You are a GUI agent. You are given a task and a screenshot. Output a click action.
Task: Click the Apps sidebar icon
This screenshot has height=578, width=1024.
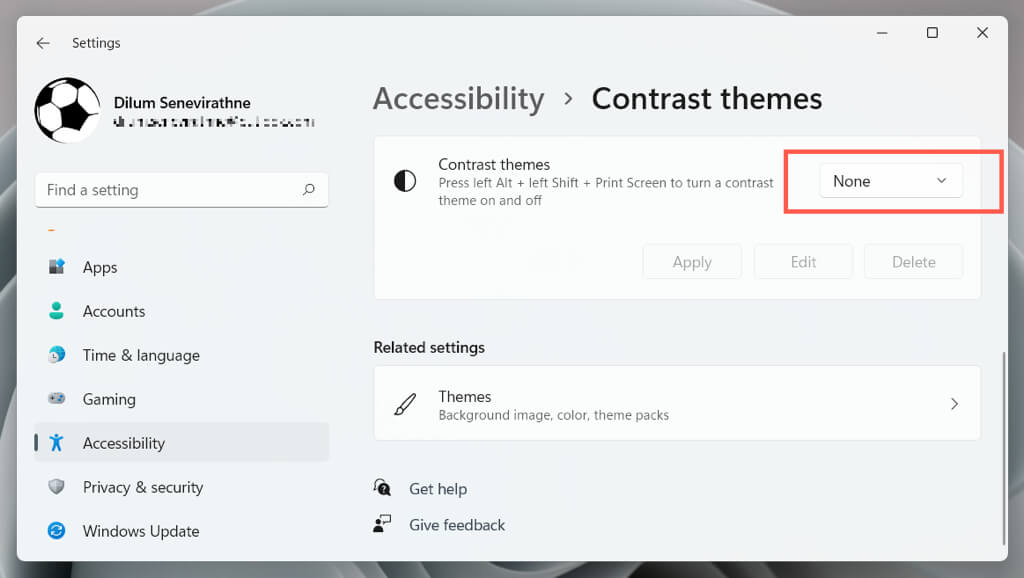tap(57, 267)
